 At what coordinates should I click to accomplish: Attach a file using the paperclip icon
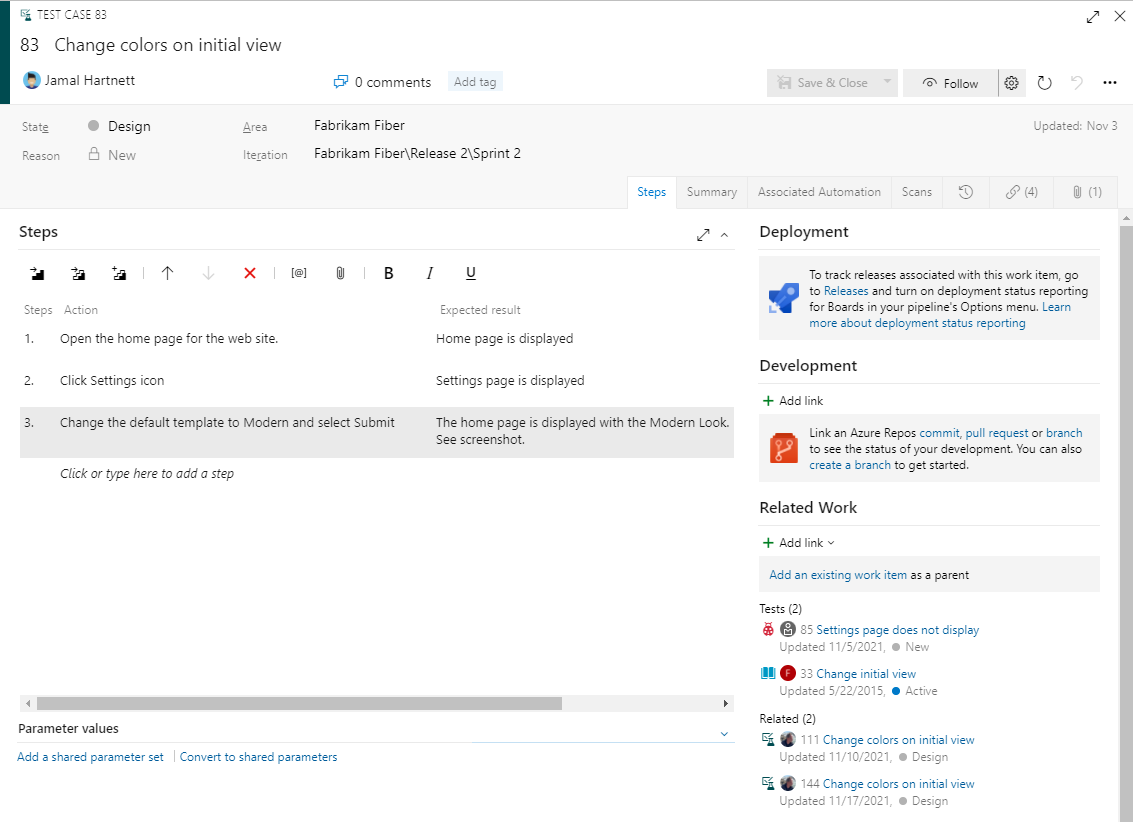tap(340, 272)
